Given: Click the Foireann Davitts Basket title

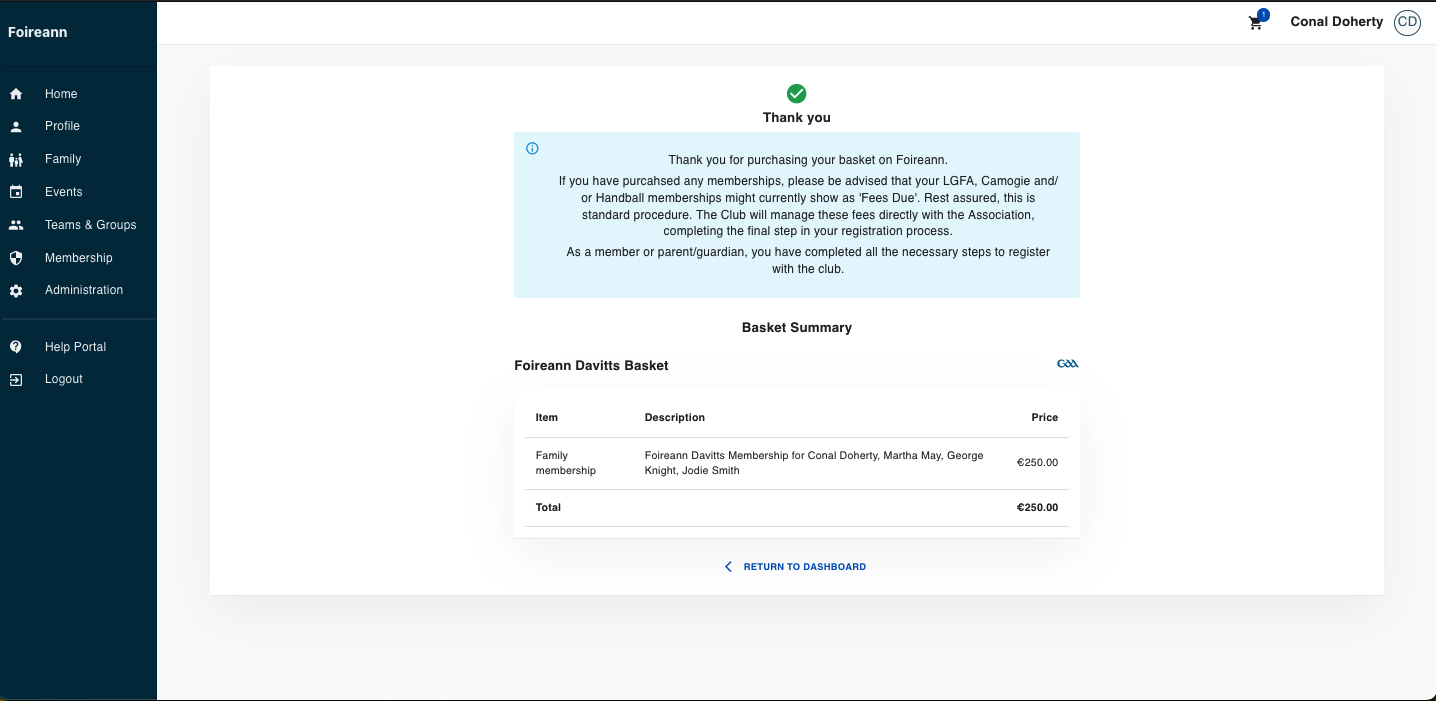Looking at the screenshot, I should [591, 365].
